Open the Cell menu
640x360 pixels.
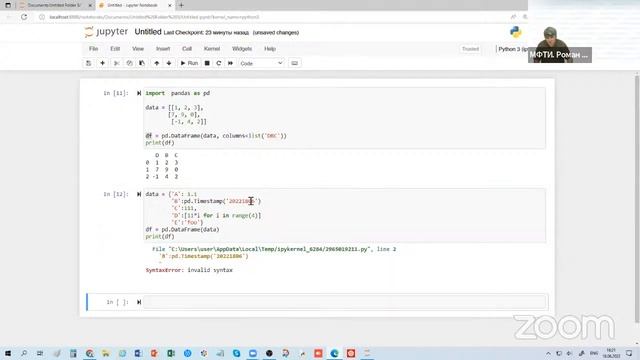(187, 49)
